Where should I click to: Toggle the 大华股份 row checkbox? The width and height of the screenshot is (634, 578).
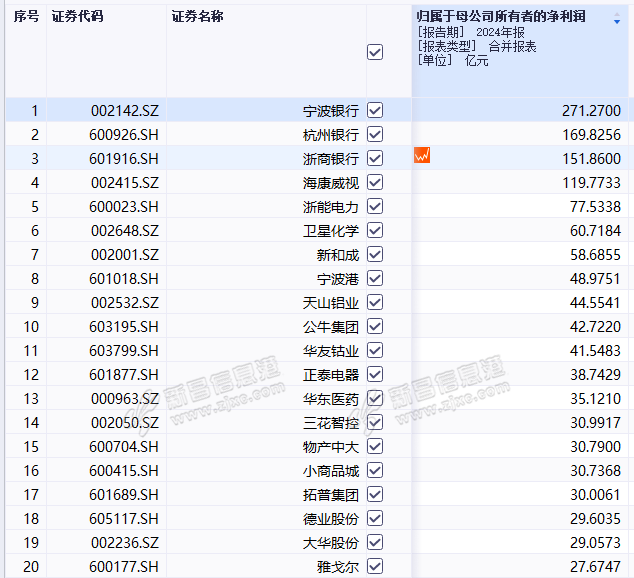375,542
